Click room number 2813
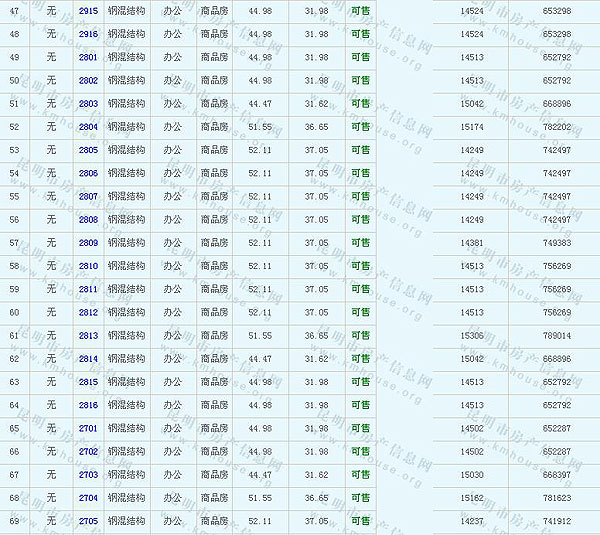This screenshot has width=600, height=535. point(88,336)
